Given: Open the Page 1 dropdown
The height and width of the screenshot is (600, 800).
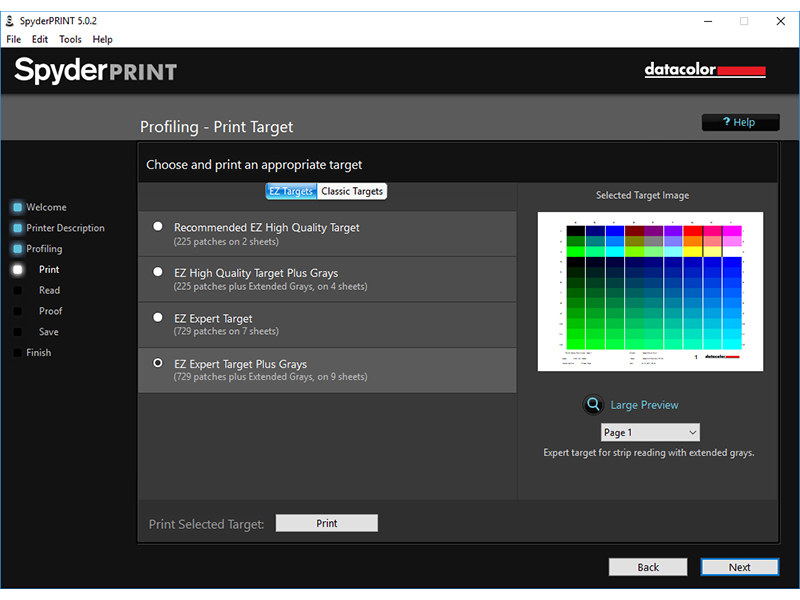Looking at the screenshot, I should pos(650,433).
